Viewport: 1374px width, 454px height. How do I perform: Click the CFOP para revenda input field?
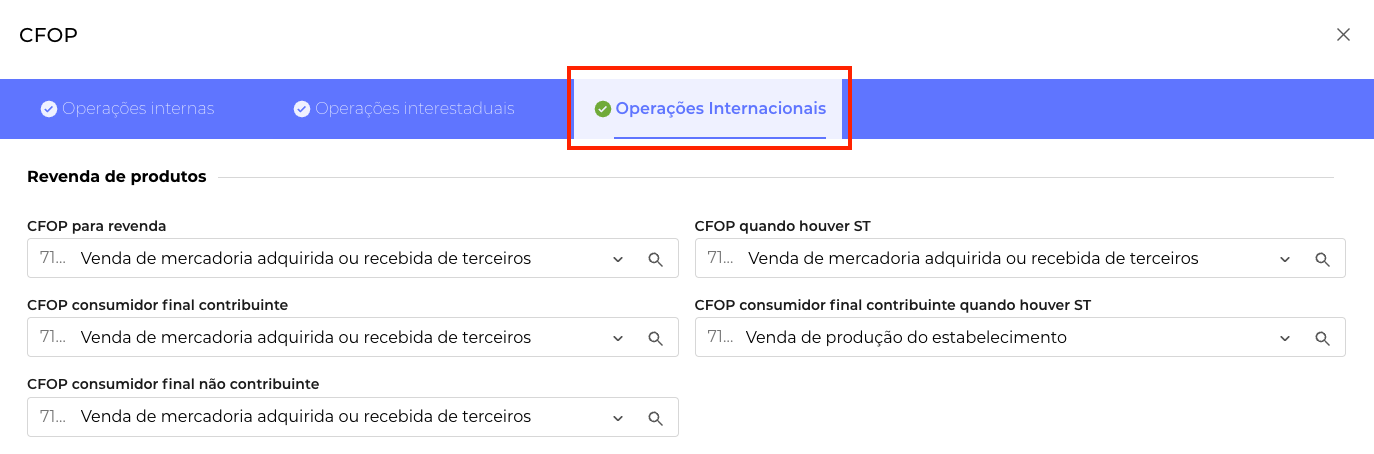click(305, 259)
